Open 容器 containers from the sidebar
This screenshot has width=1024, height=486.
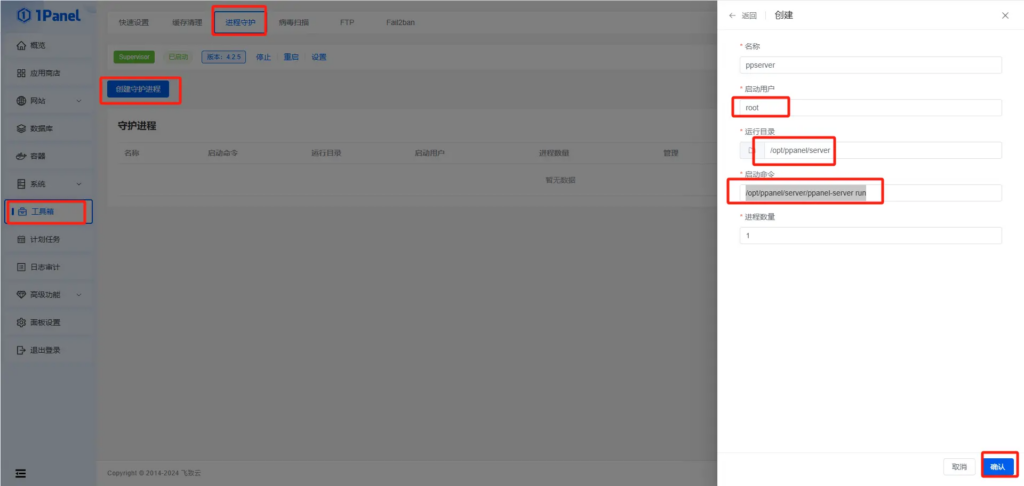pos(21,157)
